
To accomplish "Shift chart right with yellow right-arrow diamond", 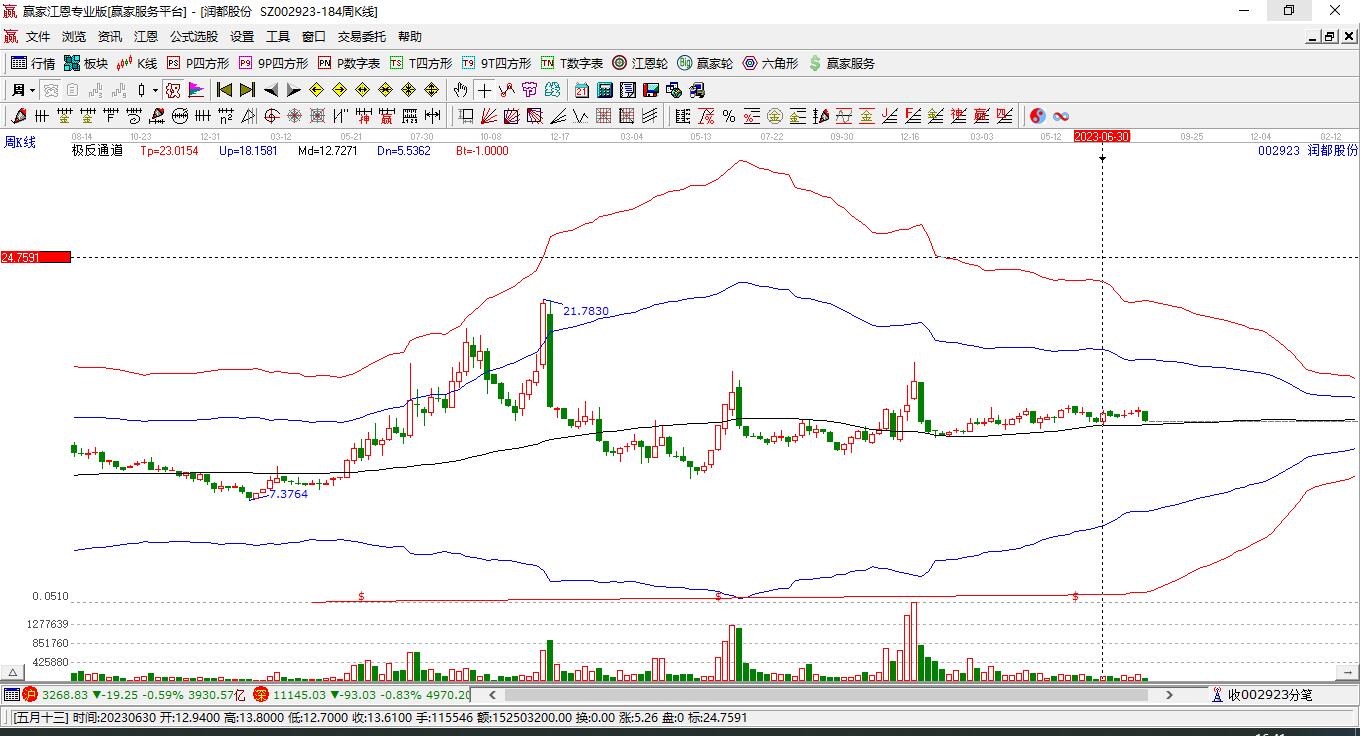I will 339,90.
